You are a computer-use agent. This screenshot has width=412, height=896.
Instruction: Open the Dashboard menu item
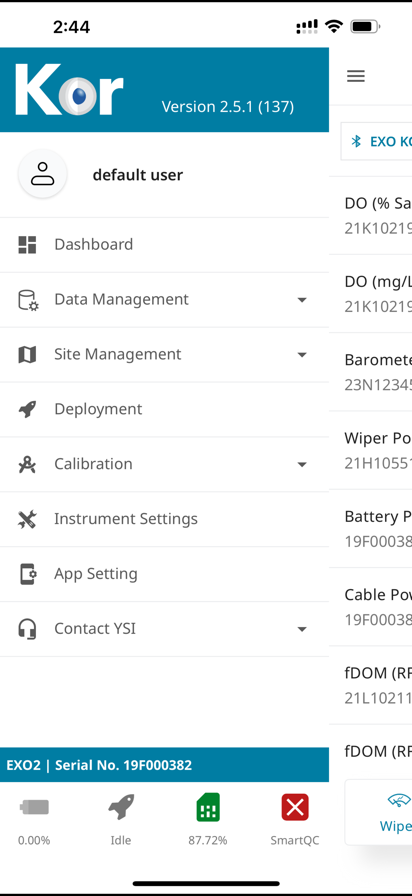click(165, 245)
